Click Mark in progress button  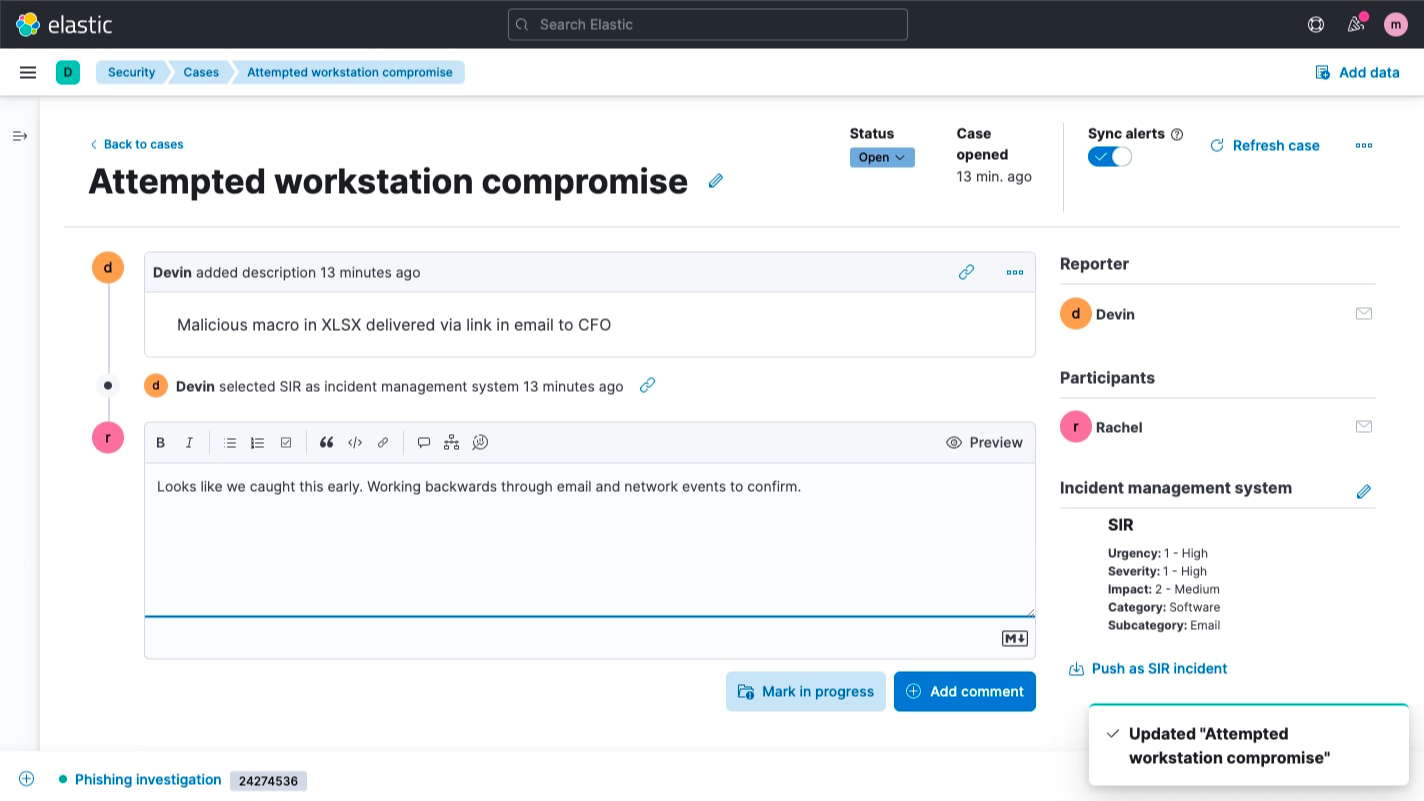point(806,691)
